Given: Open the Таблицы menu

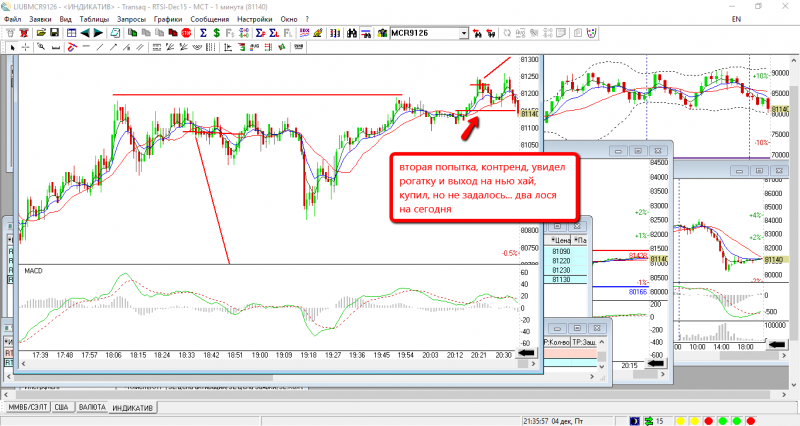Looking at the screenshot, I should pyautogui.click(x=94, y=19).
